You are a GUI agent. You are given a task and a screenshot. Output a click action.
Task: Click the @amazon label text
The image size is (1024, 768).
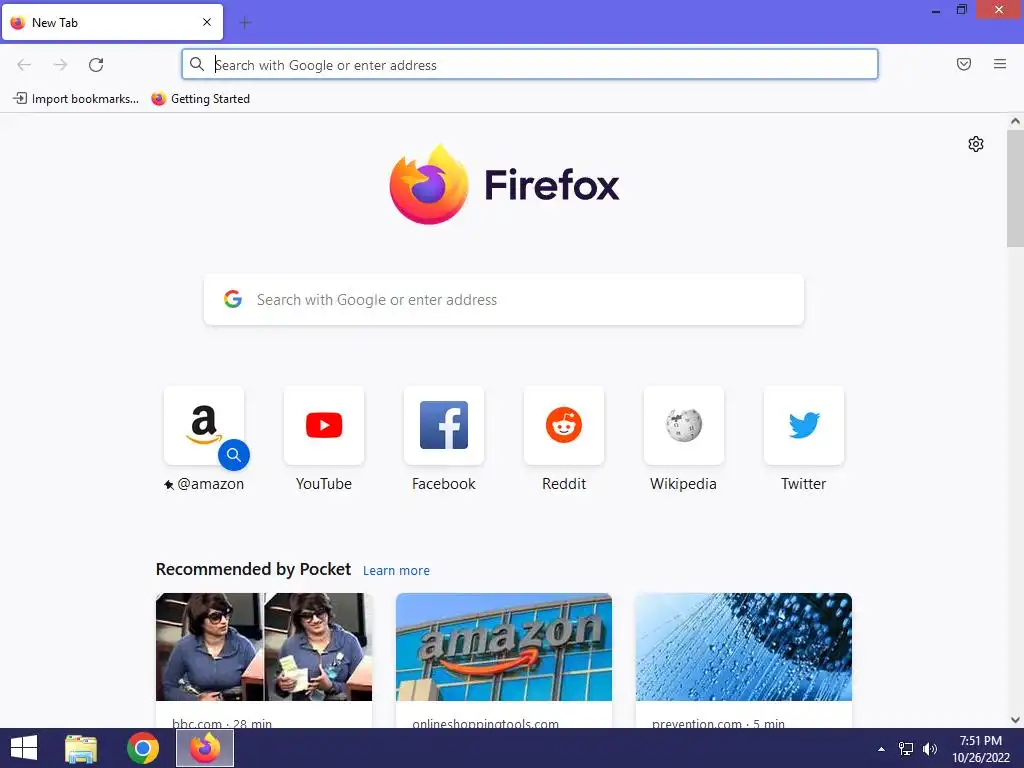click(x=210, y=484)
